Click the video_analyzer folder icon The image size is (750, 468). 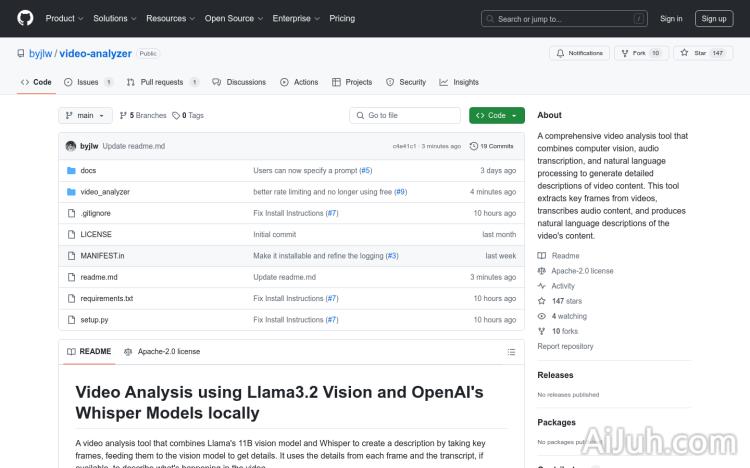71,192
